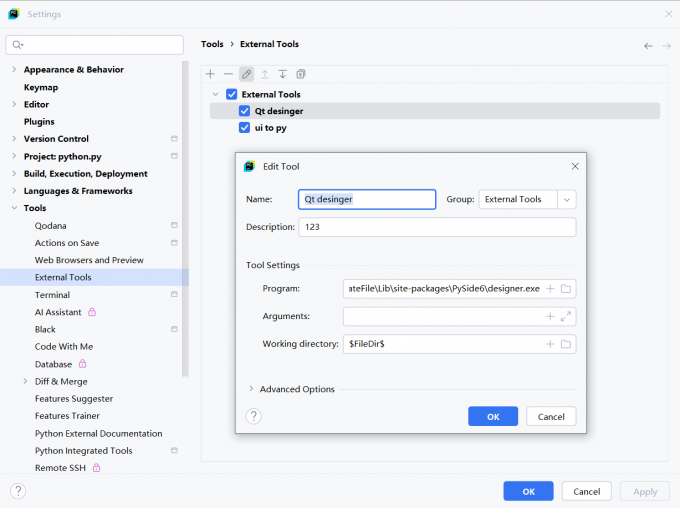The image size is (680, 508).
Task: Insert macro into the Arguments field
Action: click(x=550, y=316)
